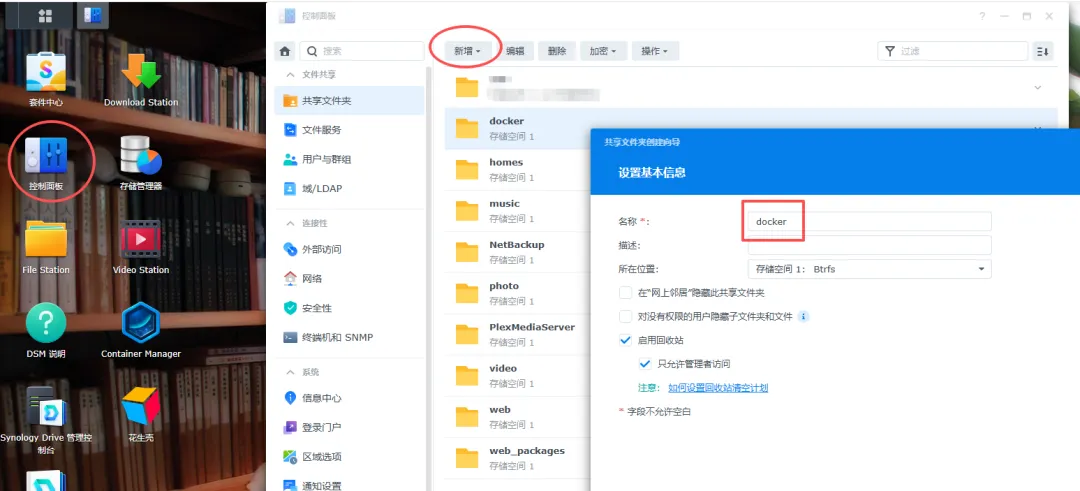Open help question mark in Control Panel

tap(982, 17)
